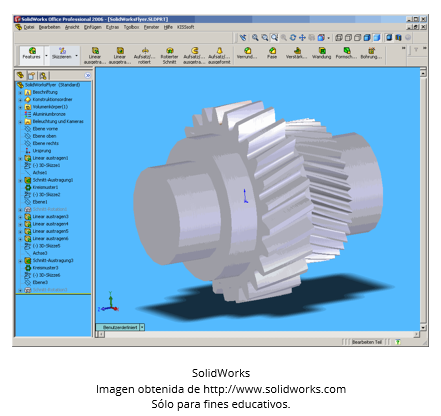Select Aluminiumbronze material in tree
This screenshot has width=441, height=416.
(x=49, y=114)
